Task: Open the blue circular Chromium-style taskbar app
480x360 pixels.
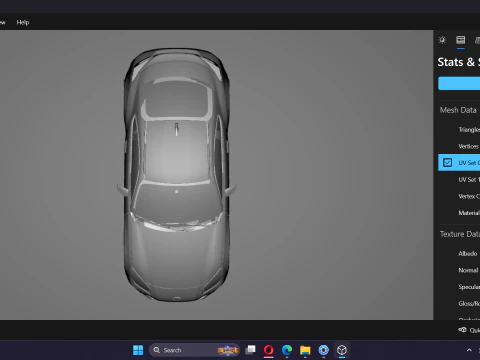Action: pyautogui.click(x=323, y=350)
